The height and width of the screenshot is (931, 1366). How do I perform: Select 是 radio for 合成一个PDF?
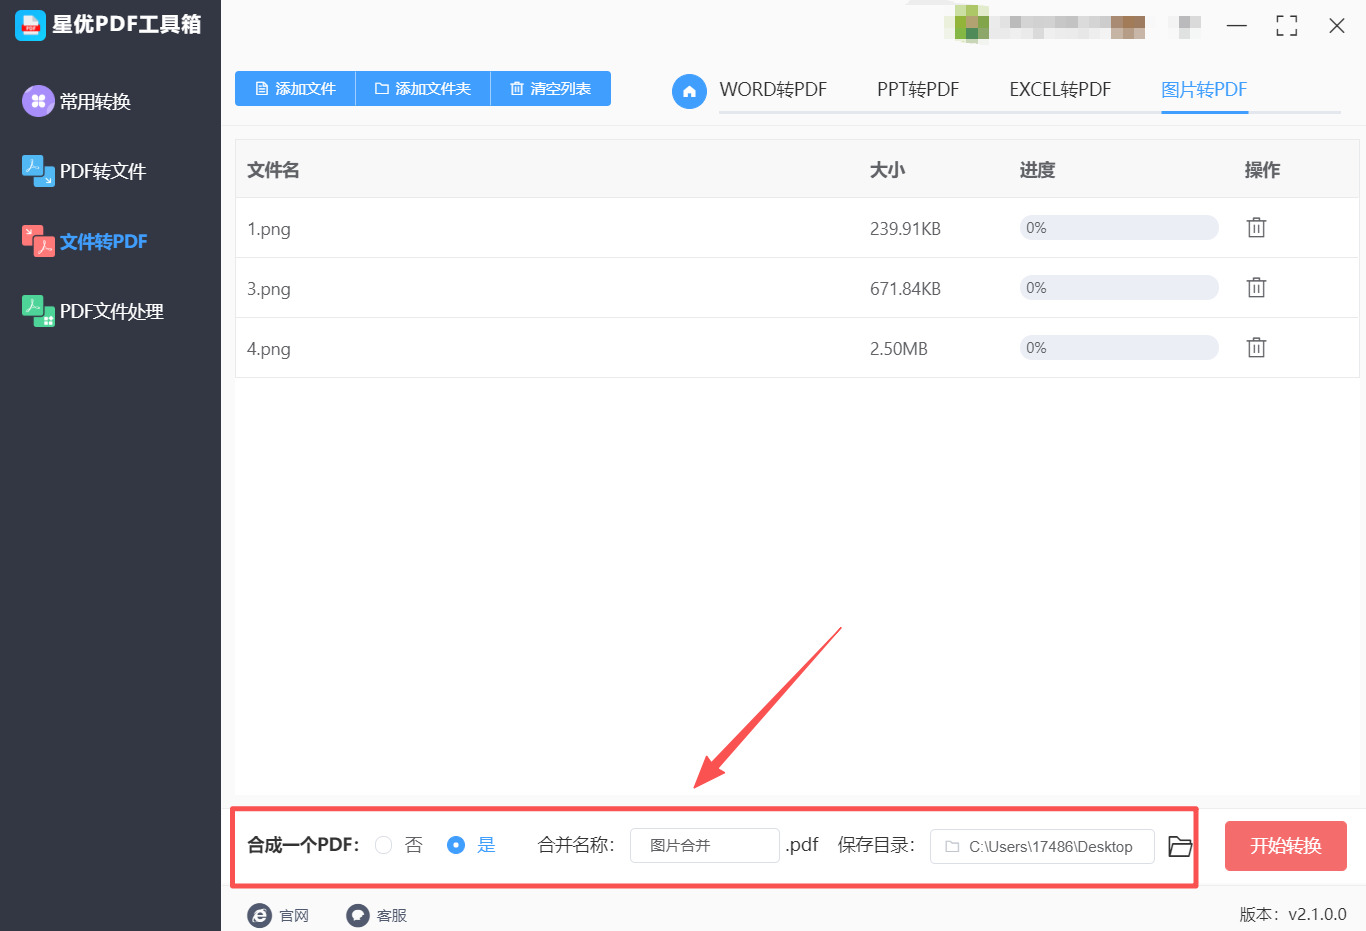click(456, 845)
